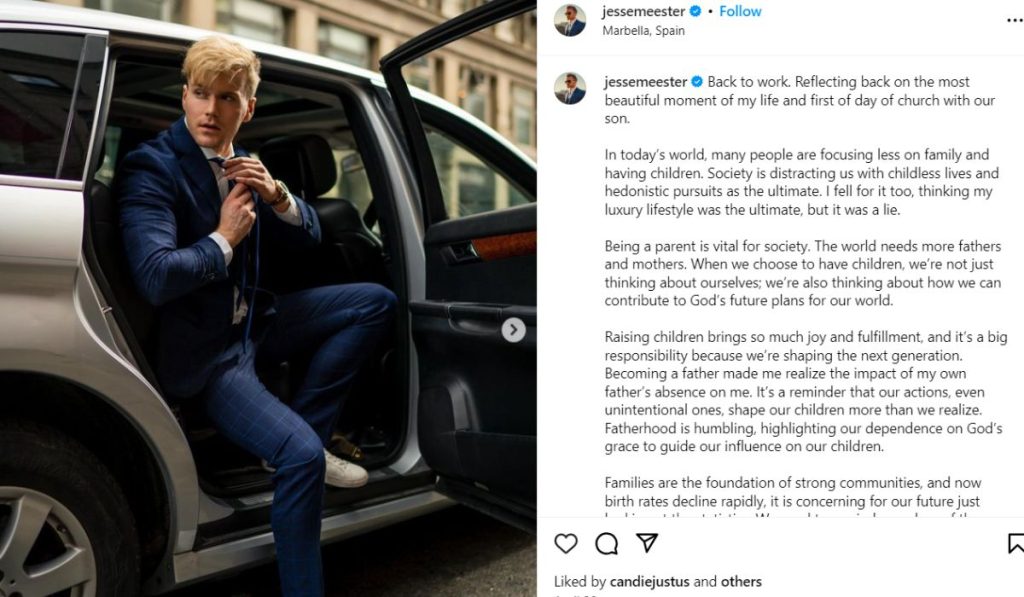The width and height of the screenshot is (1024, 597).
Task: Click the profile avatar in the post header
Action: (570, 20)
